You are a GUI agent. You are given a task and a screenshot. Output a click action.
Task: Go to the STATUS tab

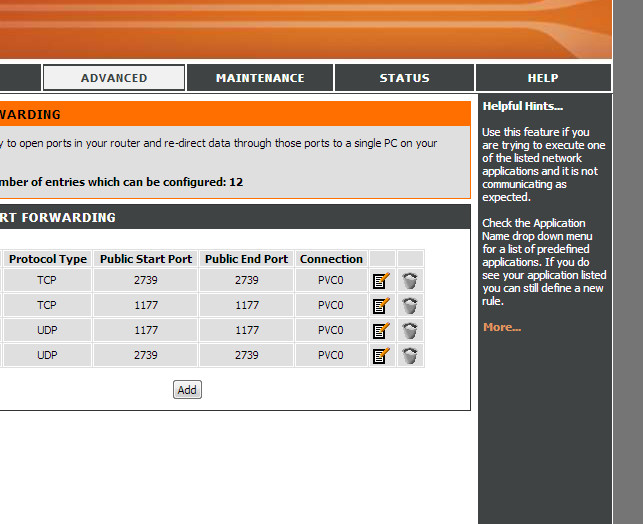[x=404, y=78]
